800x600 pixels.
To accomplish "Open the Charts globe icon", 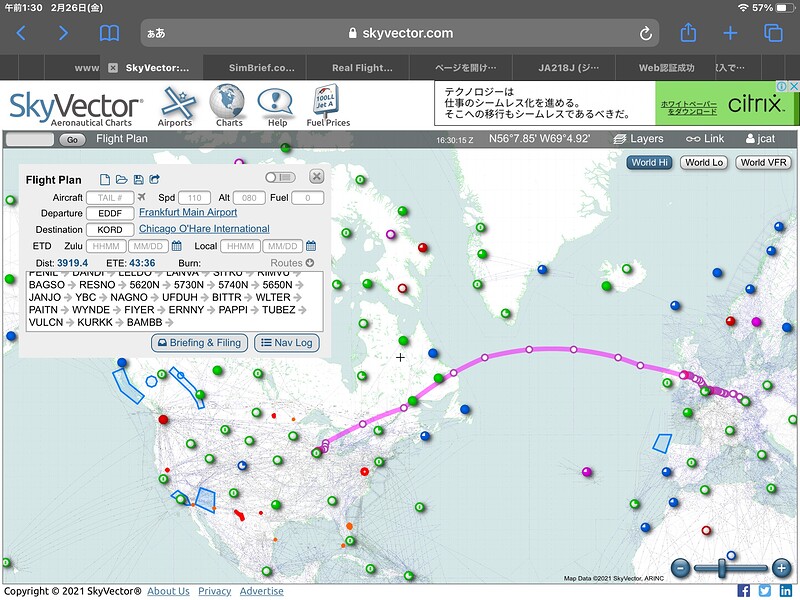I will pos(228,106).
